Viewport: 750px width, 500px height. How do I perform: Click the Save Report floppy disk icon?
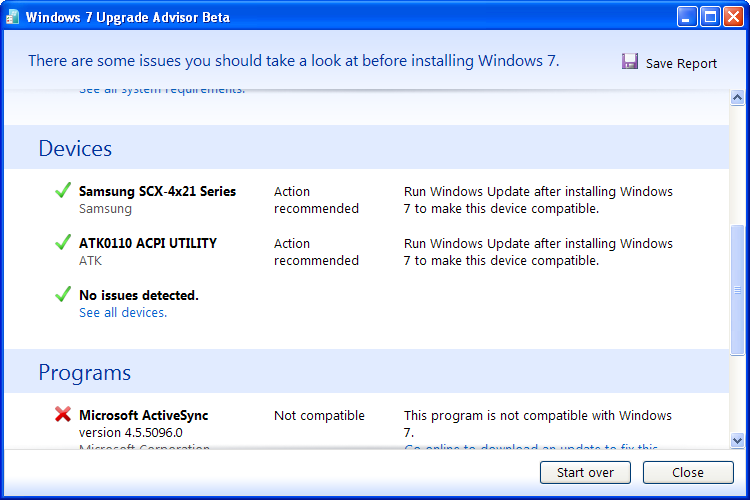pos(629,61)
